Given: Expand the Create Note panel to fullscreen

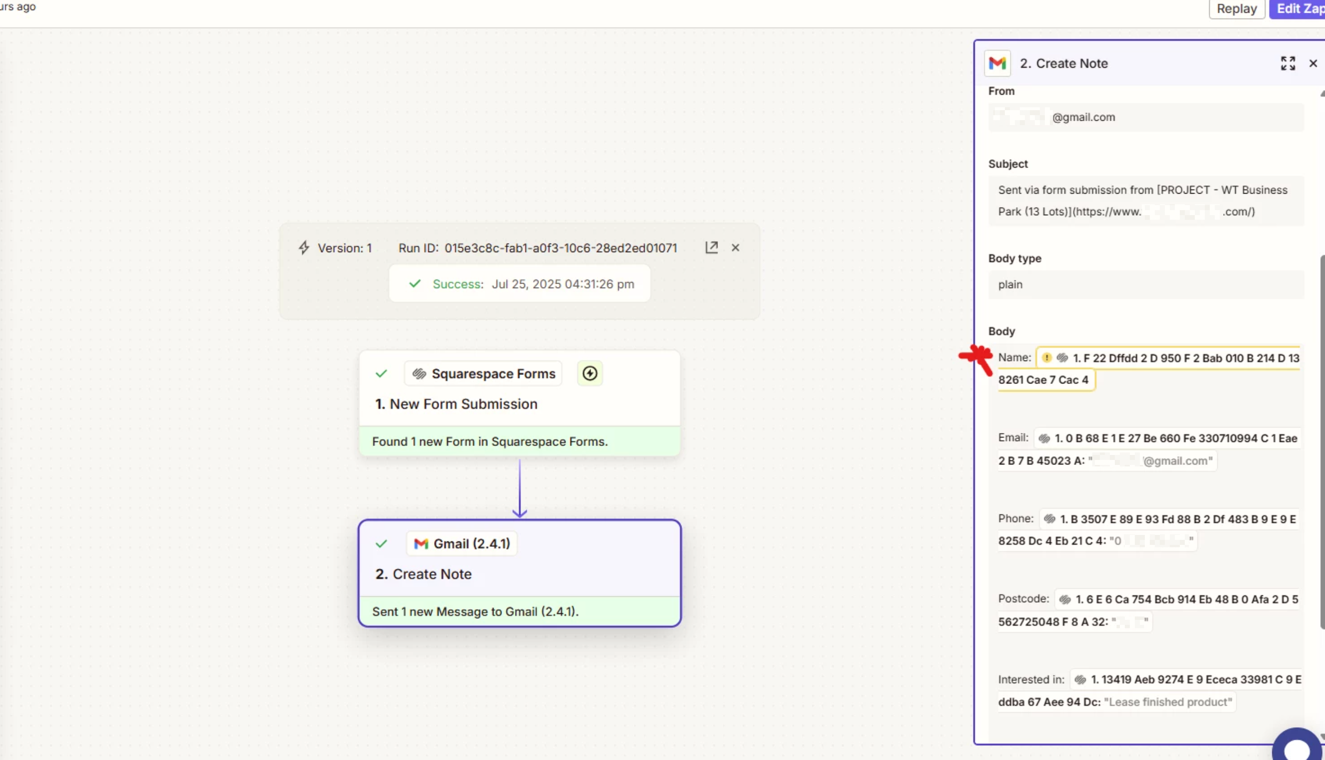Looking at the screenshot, I should (x=1287, y=63).
